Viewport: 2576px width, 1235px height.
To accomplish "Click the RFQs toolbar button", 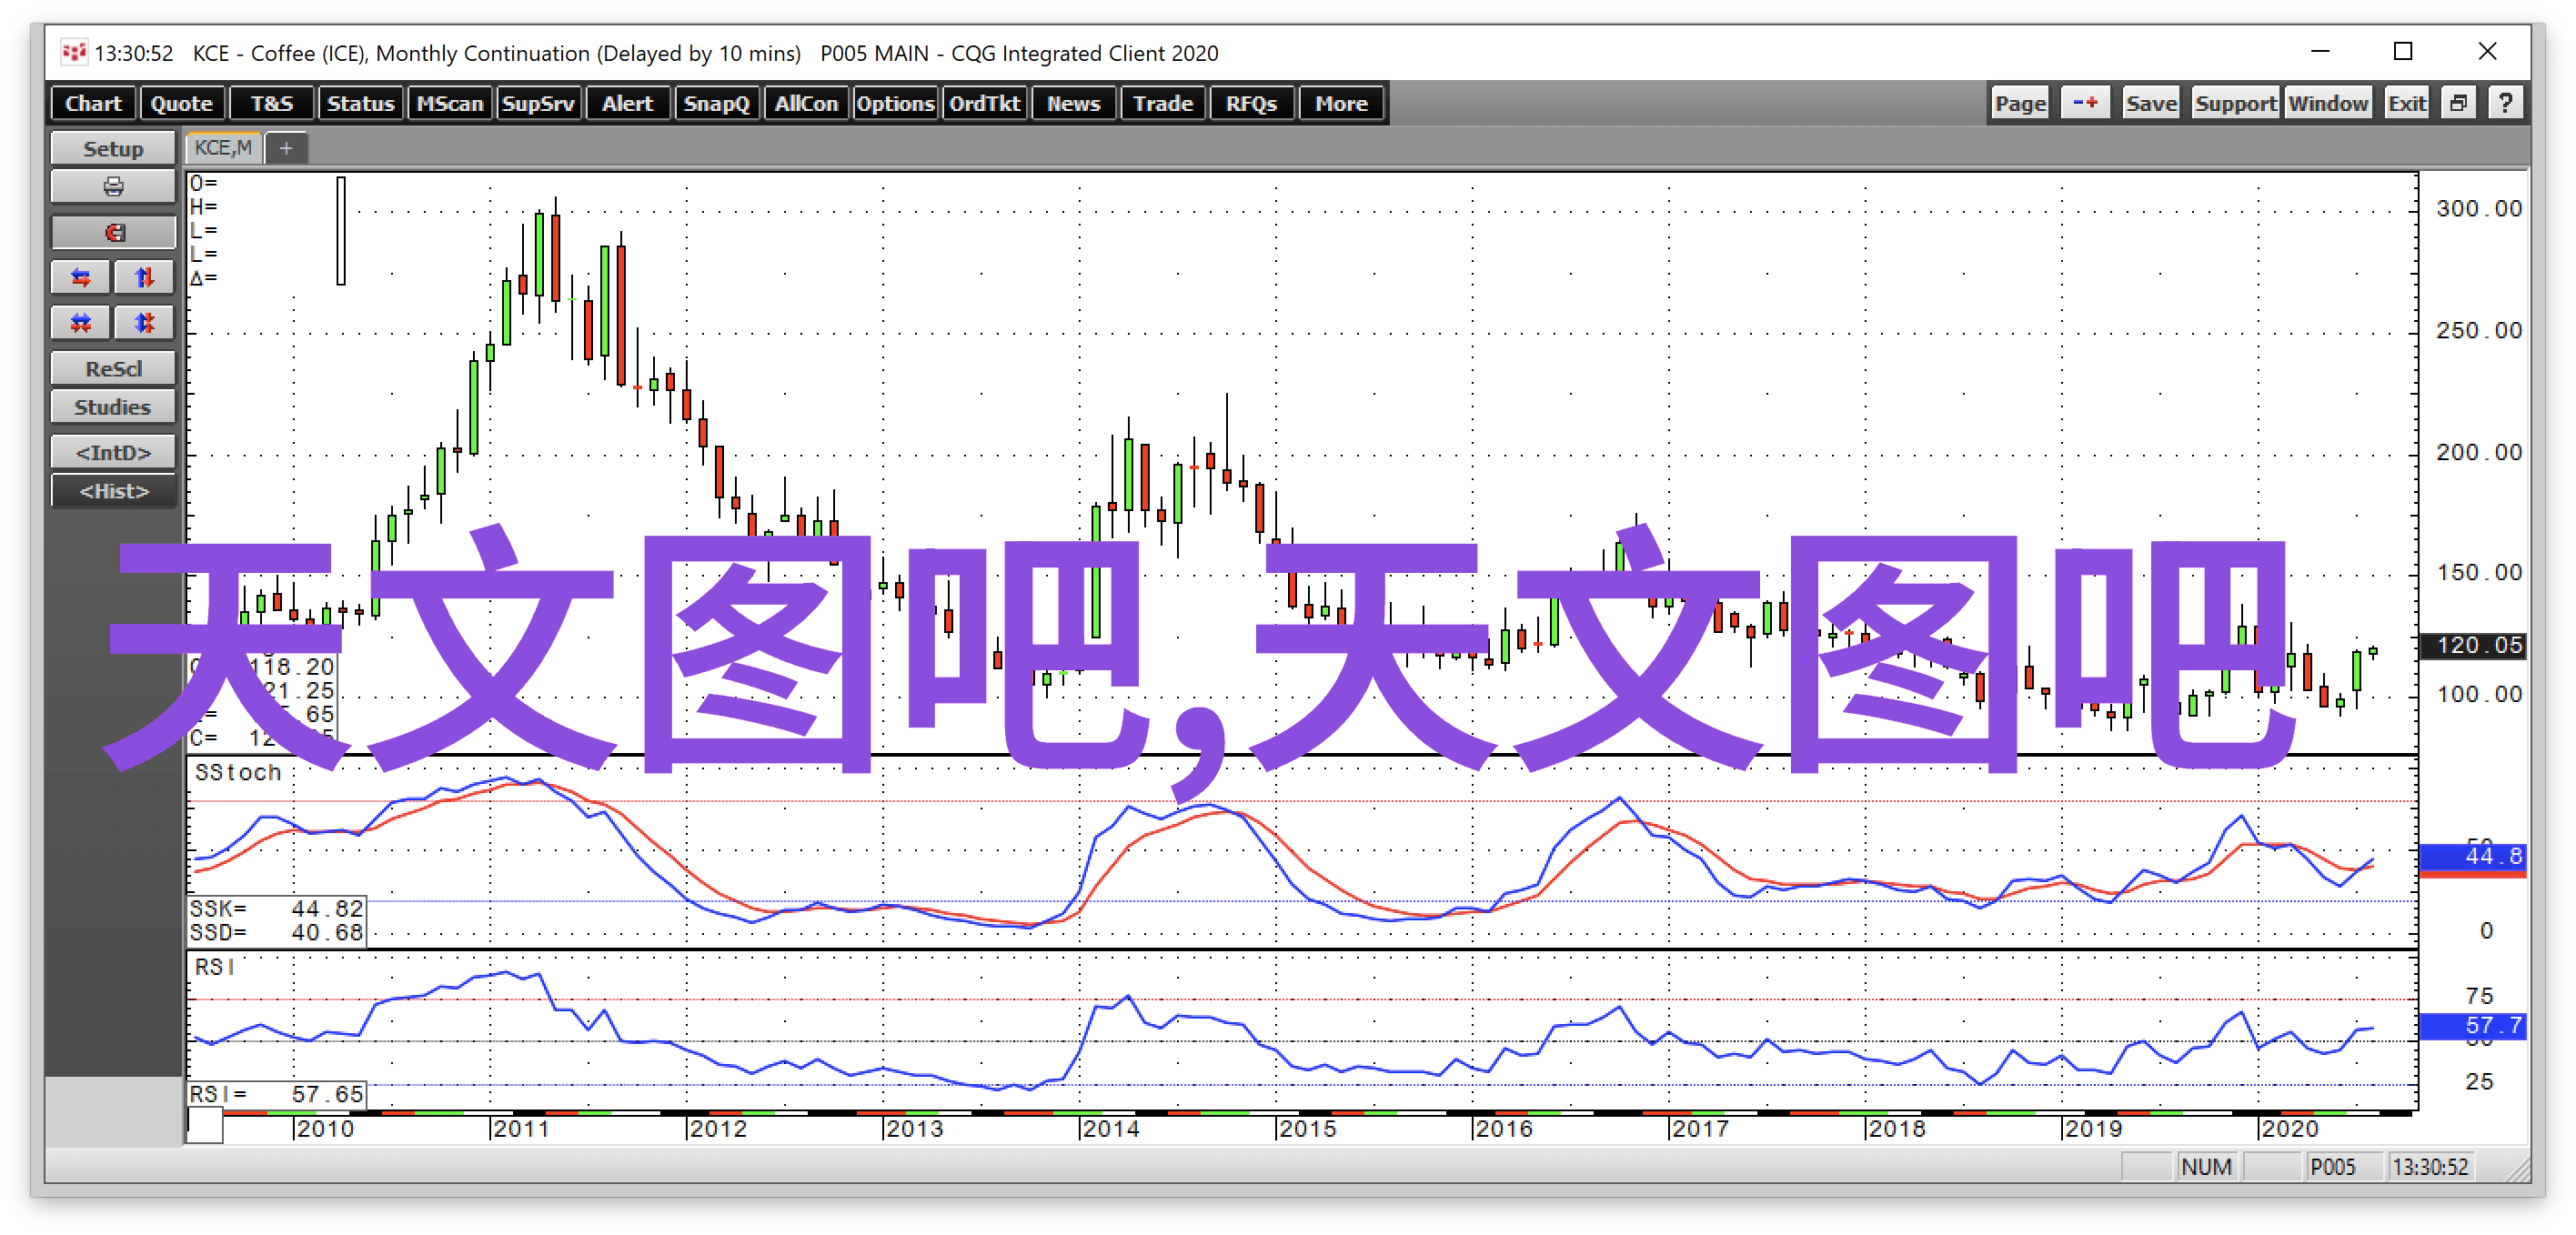I will tap(1251, 103).
